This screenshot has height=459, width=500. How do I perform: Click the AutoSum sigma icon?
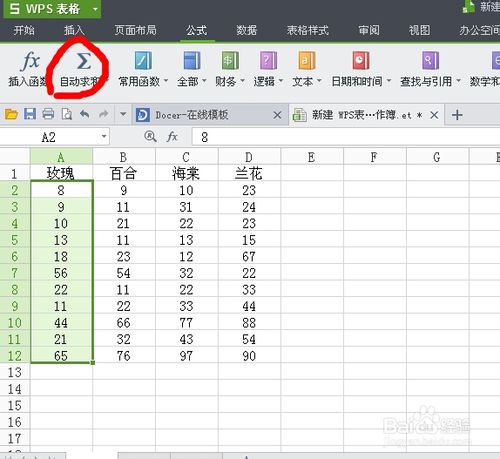(x=83, y=61)
